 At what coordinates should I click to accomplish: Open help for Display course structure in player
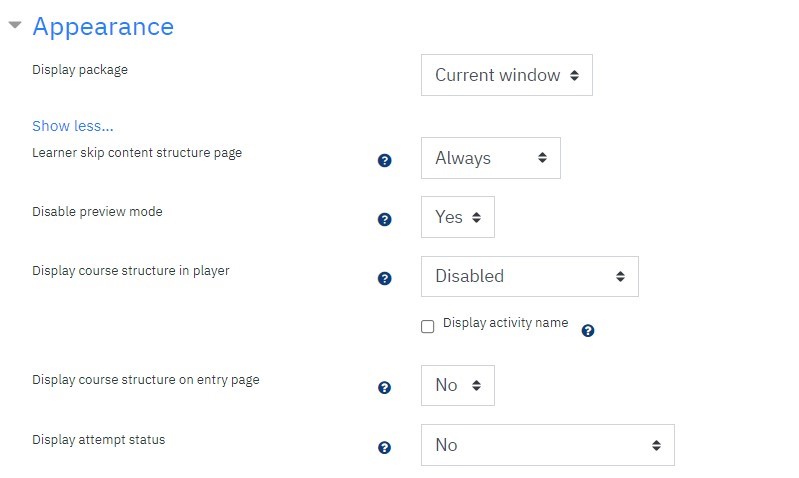pos(385,279)
